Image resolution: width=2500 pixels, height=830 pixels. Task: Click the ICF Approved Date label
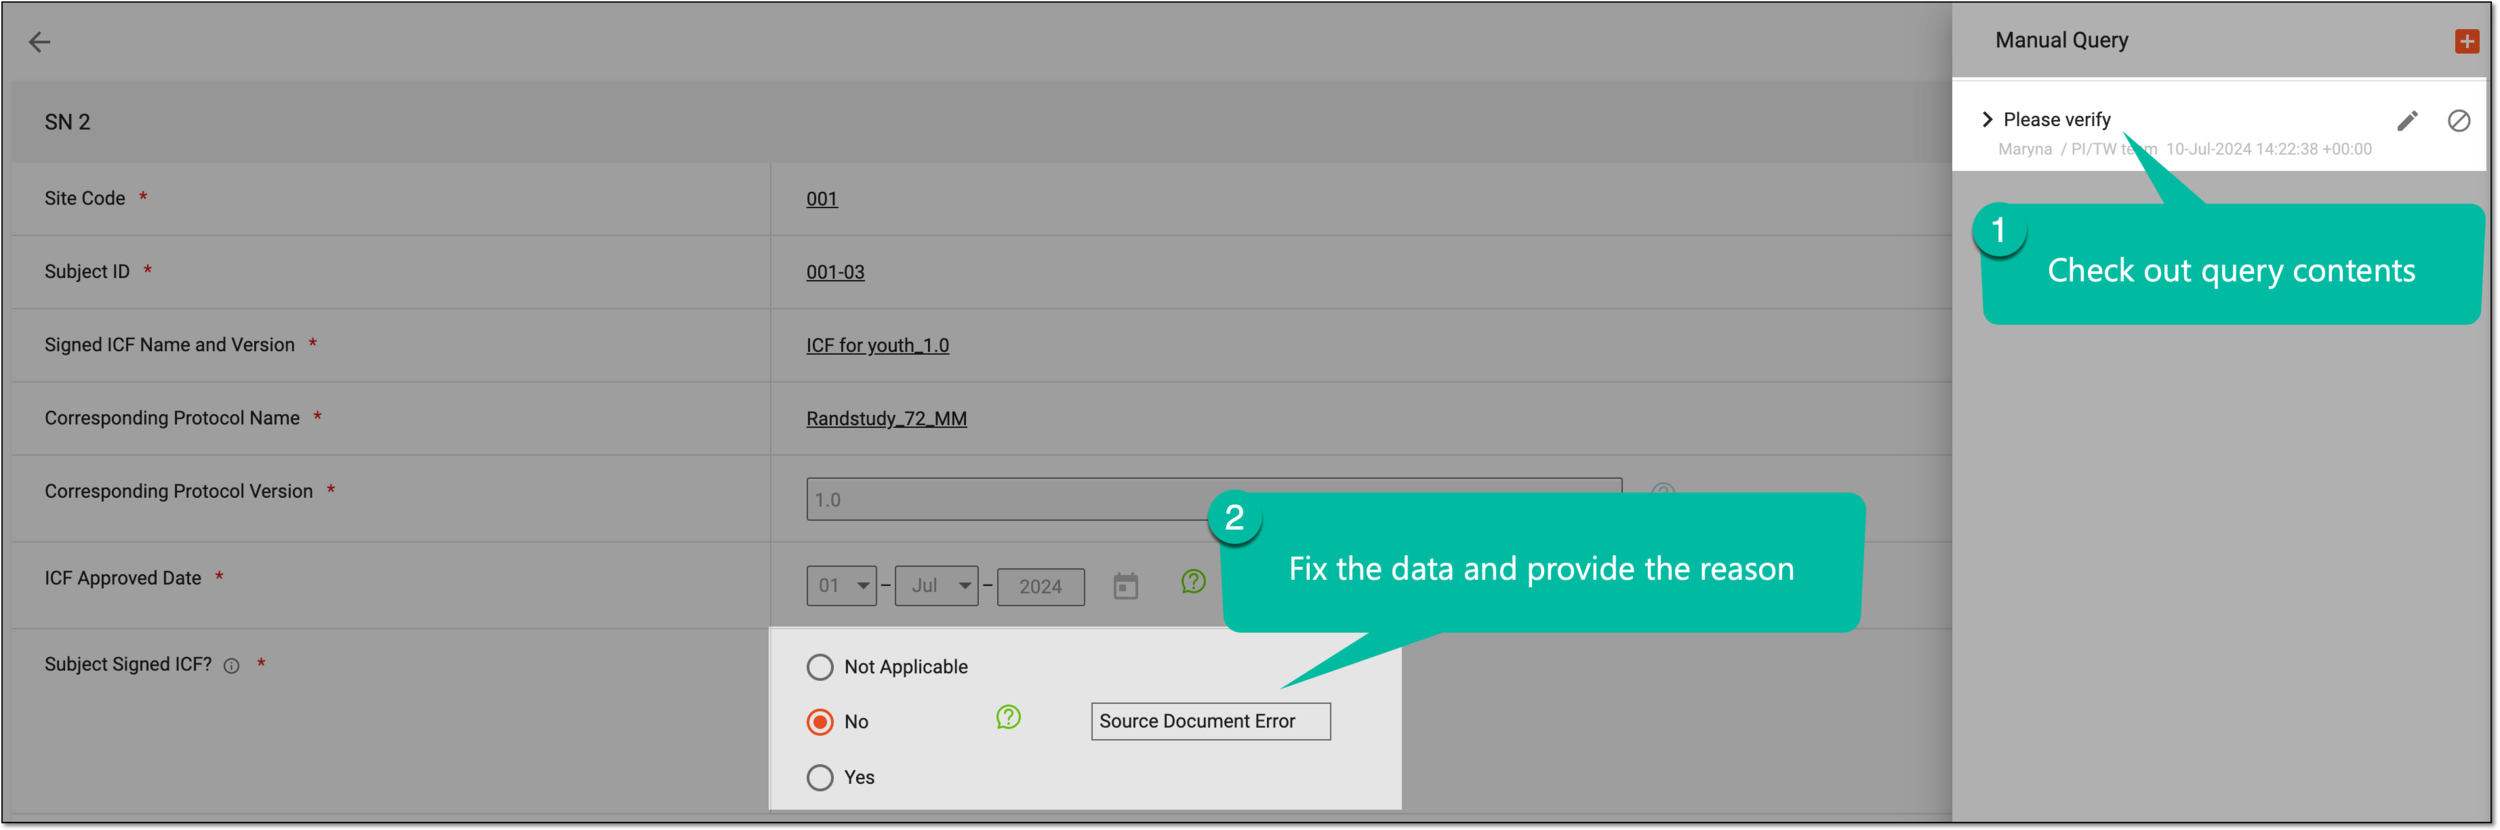pos(122,578)
